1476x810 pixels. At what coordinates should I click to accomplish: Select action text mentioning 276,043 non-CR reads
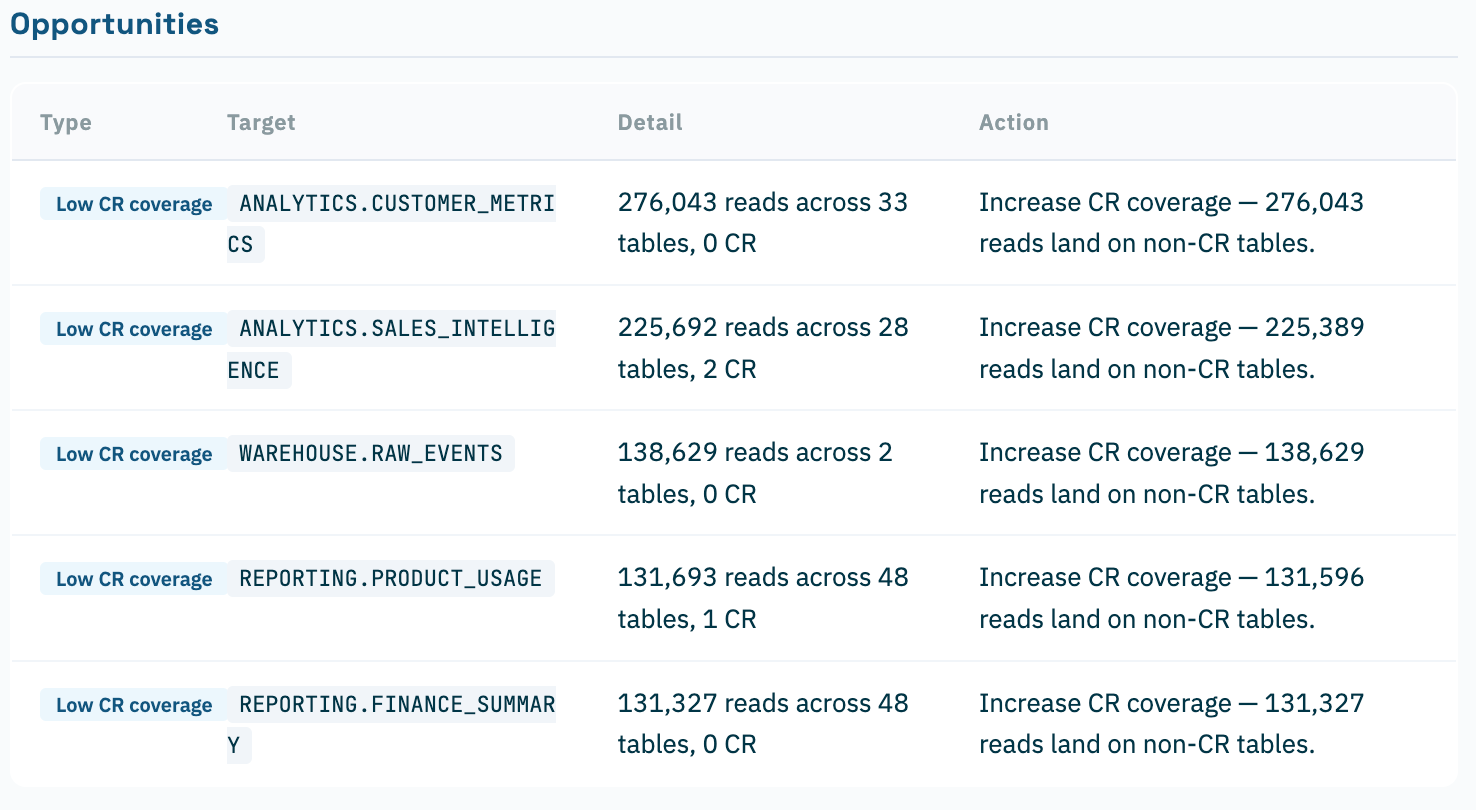(x=1171, y=223)
